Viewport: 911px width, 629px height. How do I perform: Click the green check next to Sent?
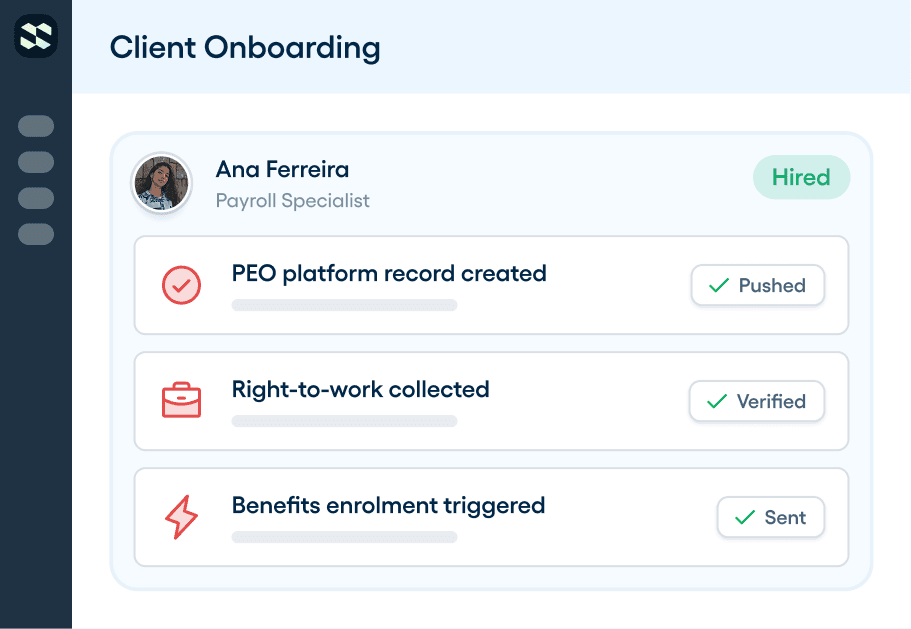tap(745, 517)
